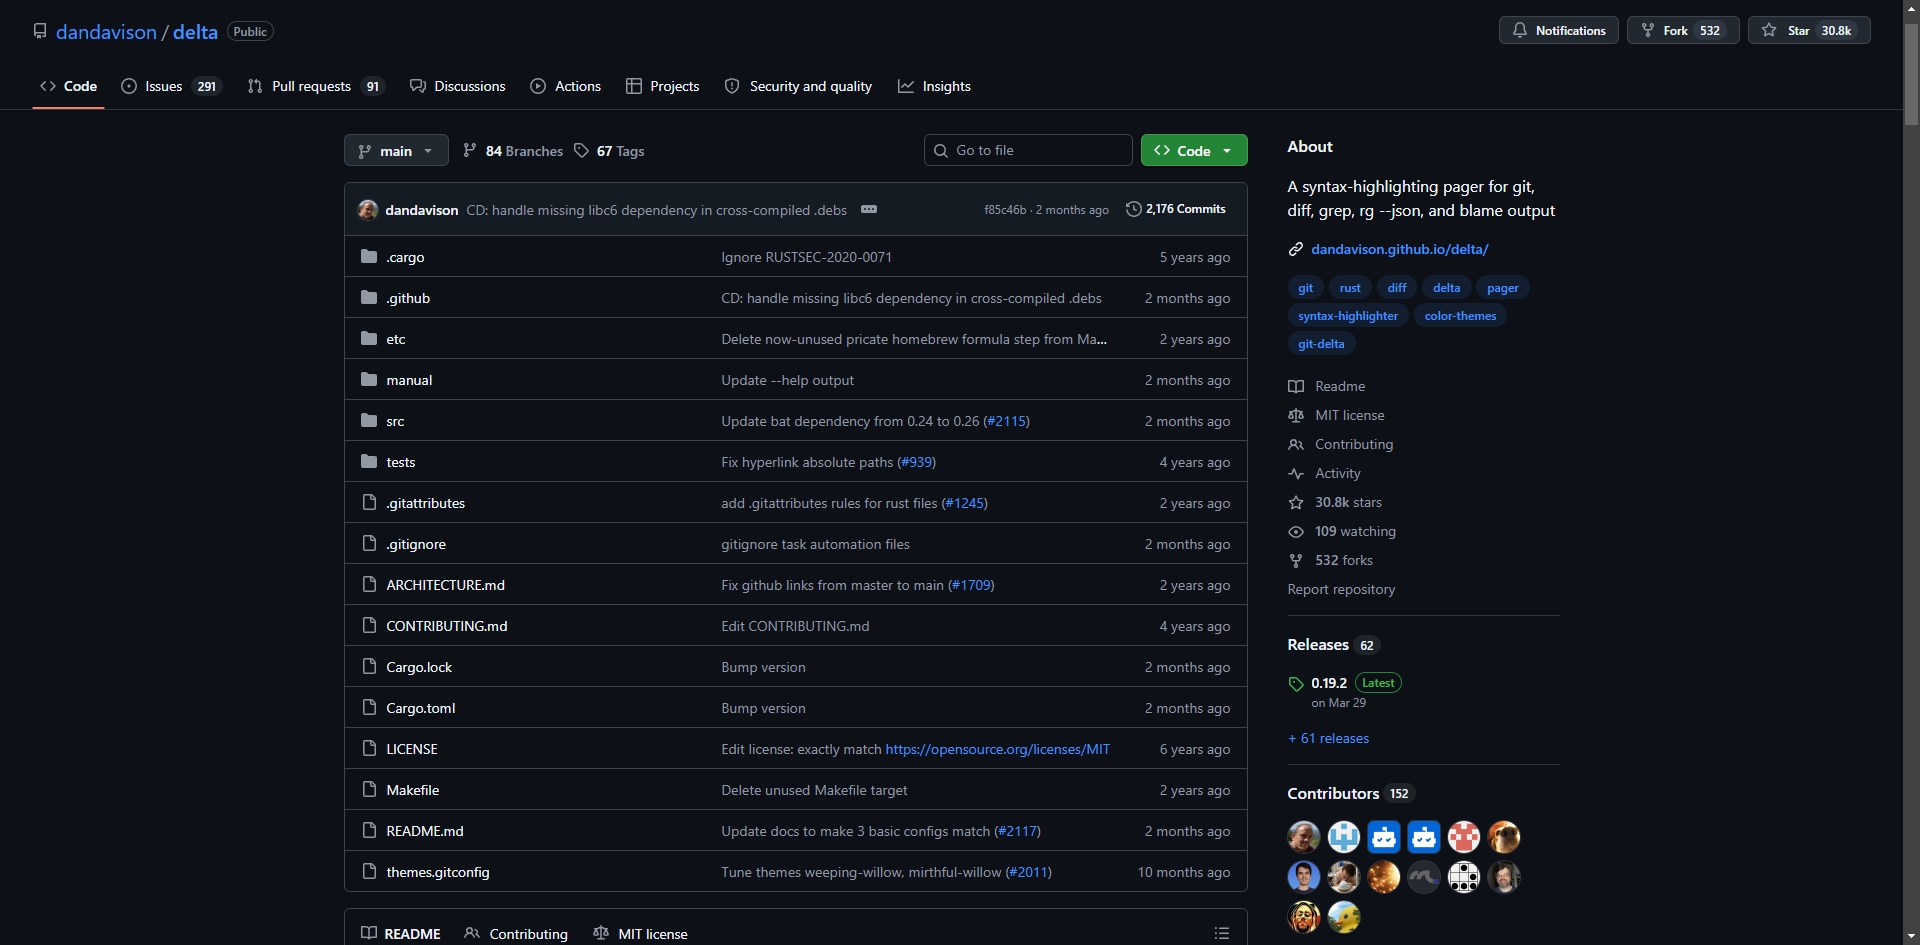Open pull request #2115 link
1920x945 pixels.
point(1006,421)
